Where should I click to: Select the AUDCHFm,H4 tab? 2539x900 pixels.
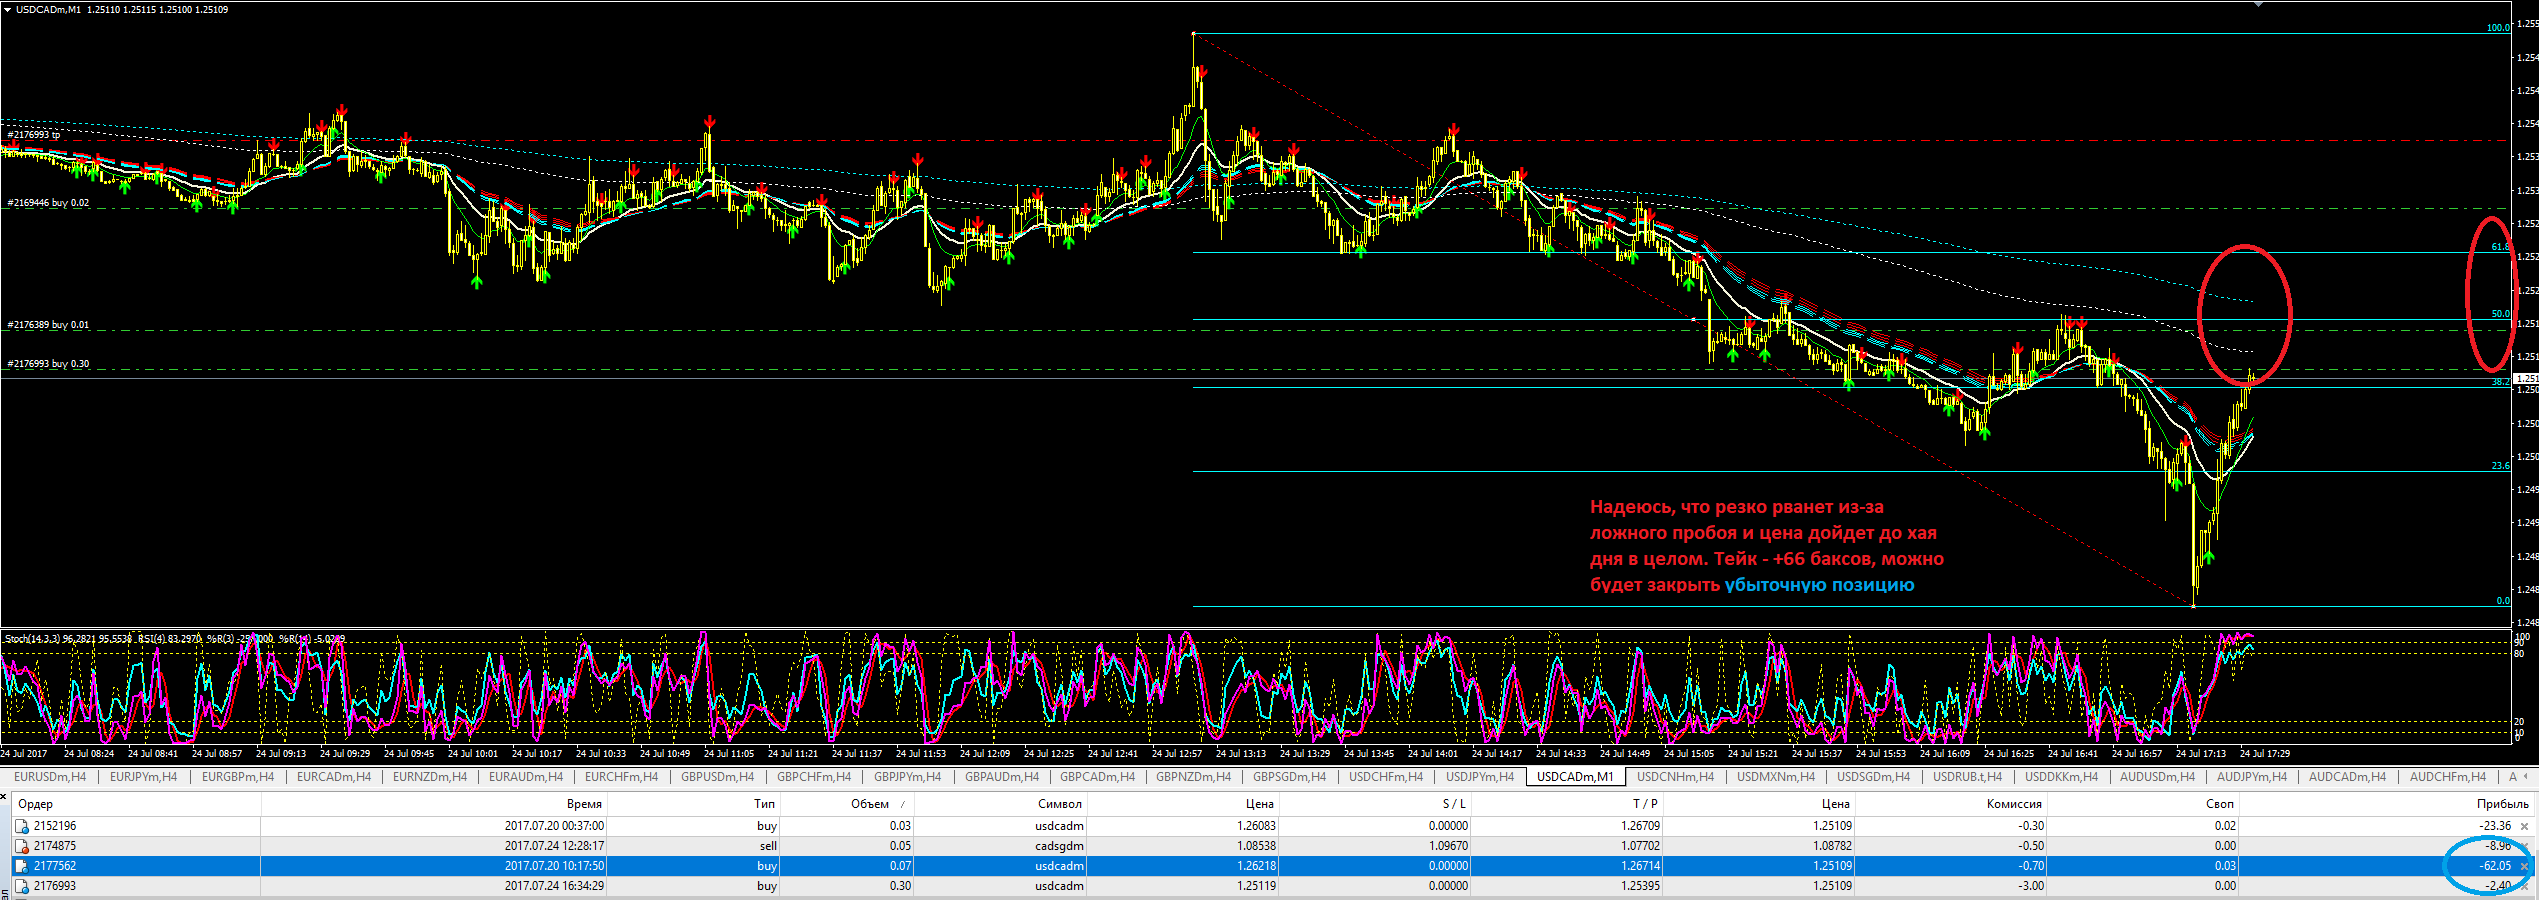[x=2448, y=777]
